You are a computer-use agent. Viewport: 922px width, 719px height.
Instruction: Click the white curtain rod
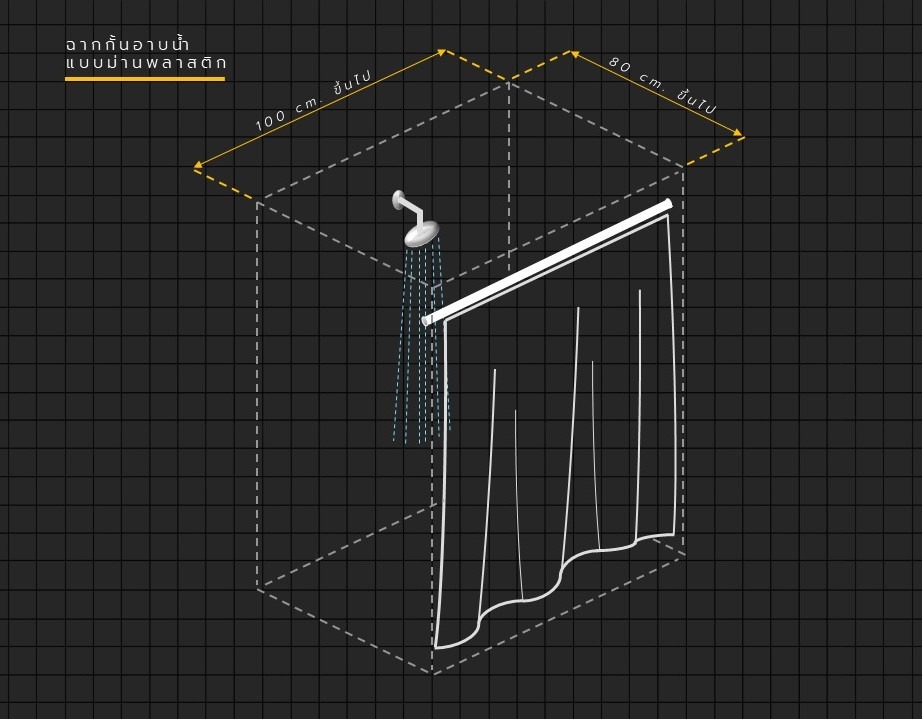[547, 262]
